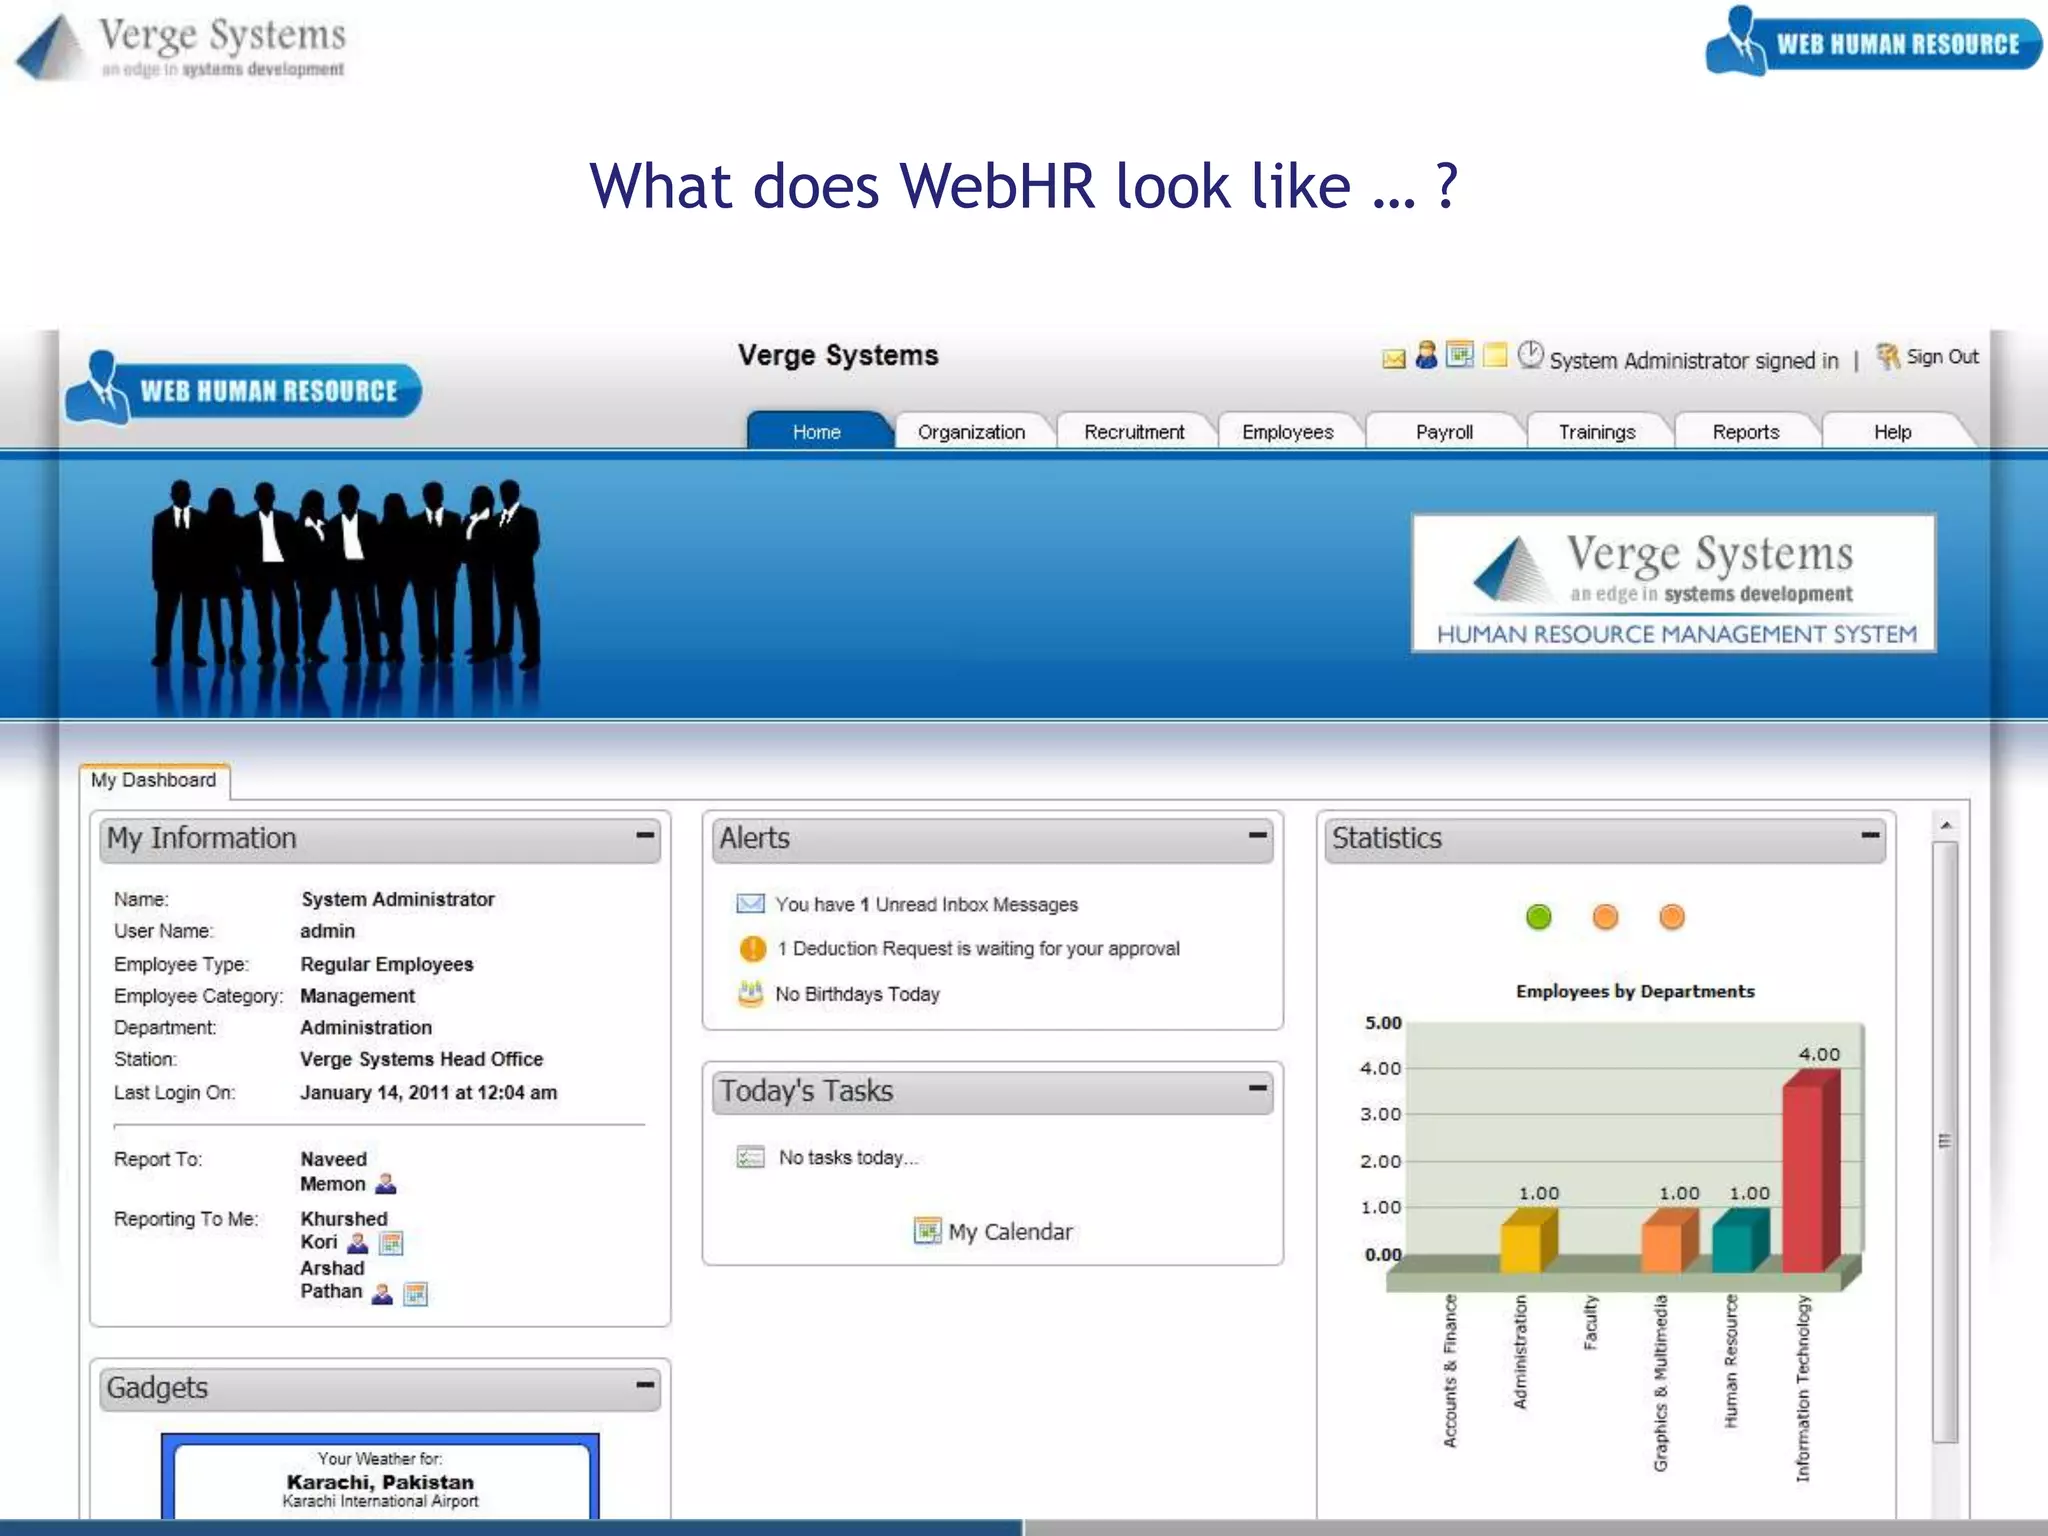Click the My Calendar icon

(927, 1230)
